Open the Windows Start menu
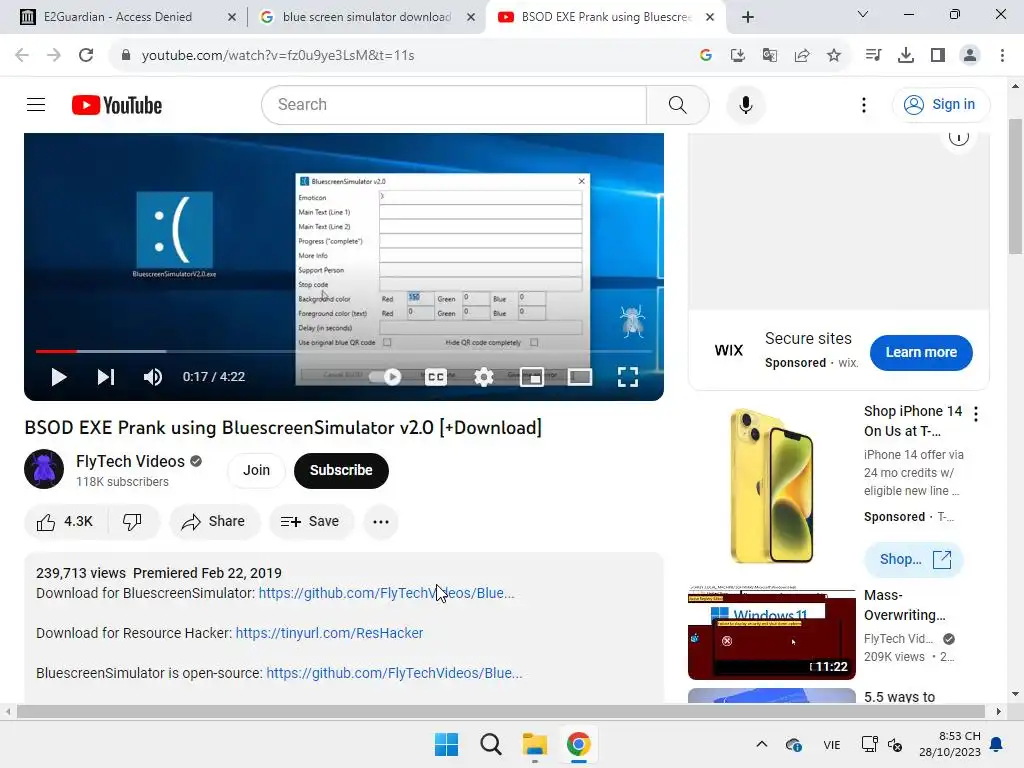 [447, 744]
